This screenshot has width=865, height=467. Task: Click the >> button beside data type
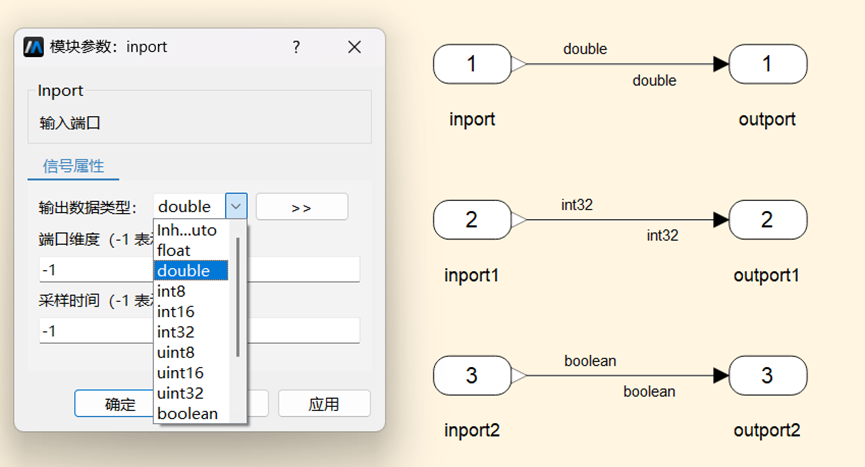tap(302, 207)
